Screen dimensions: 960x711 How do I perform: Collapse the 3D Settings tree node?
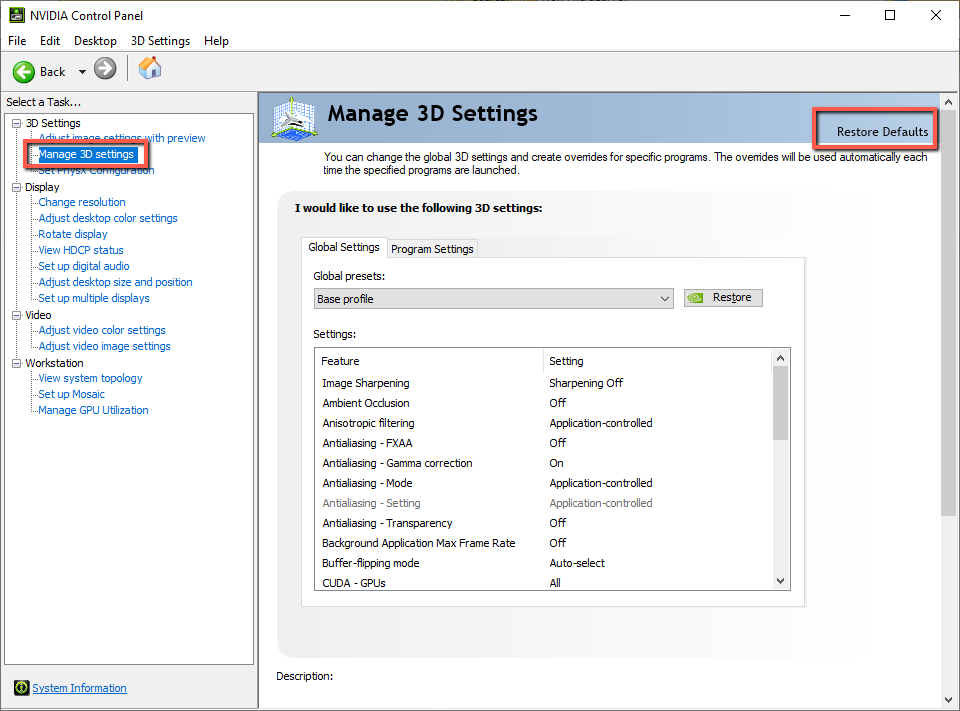click(x=16, y=123)
